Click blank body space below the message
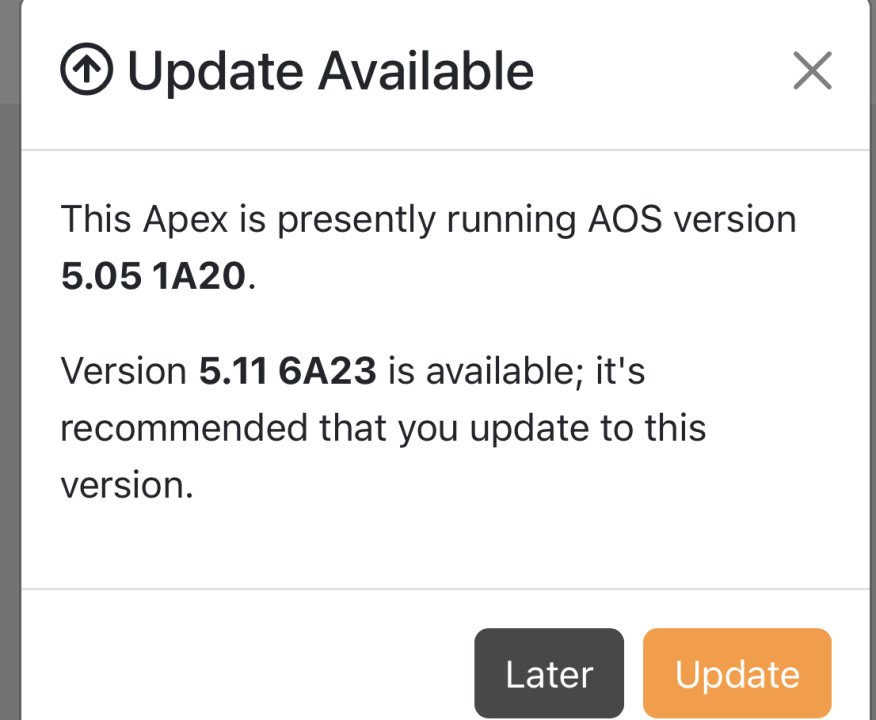Viewport: 876px width, 720px height. [x=445, y=545]
